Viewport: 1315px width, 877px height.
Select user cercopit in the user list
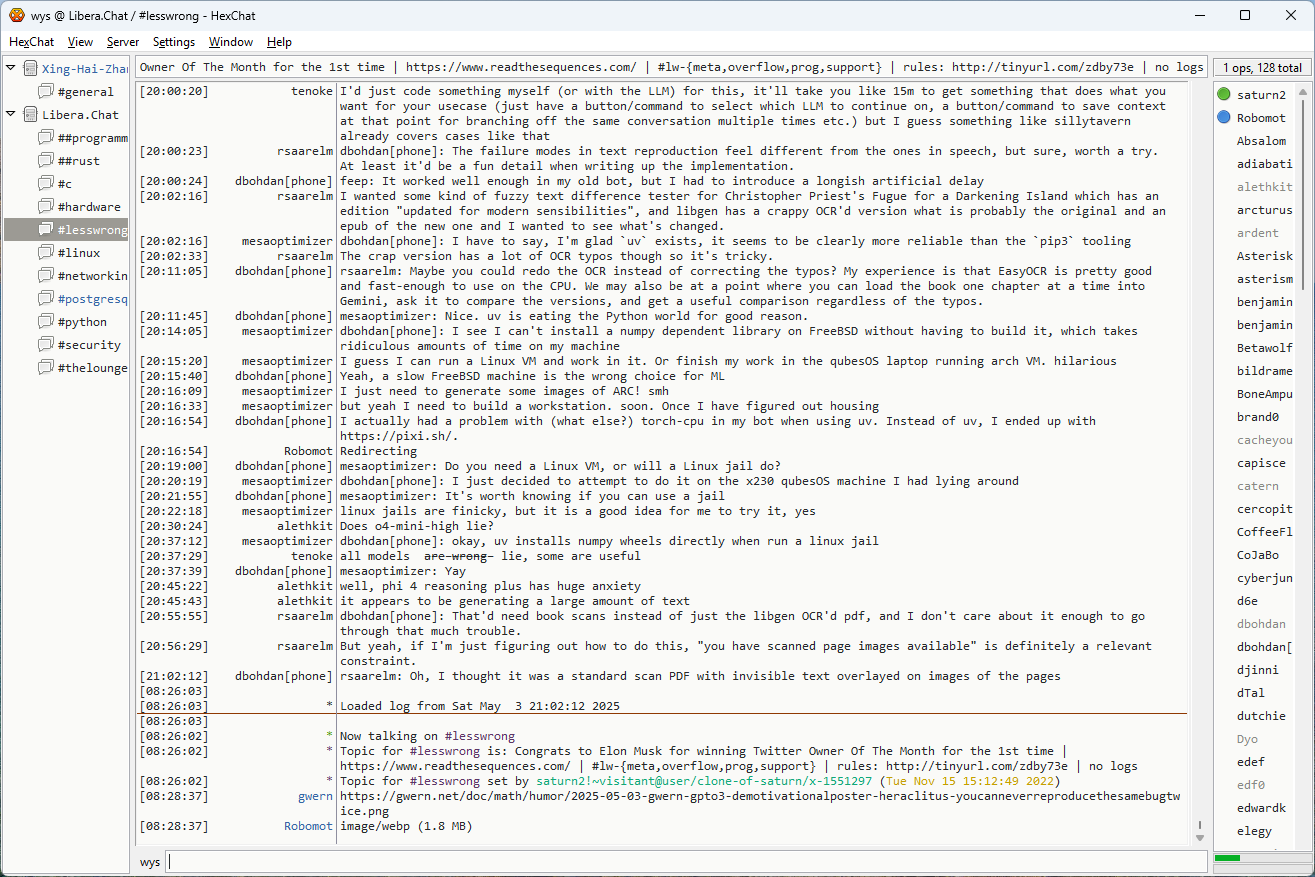(1264, 509)
